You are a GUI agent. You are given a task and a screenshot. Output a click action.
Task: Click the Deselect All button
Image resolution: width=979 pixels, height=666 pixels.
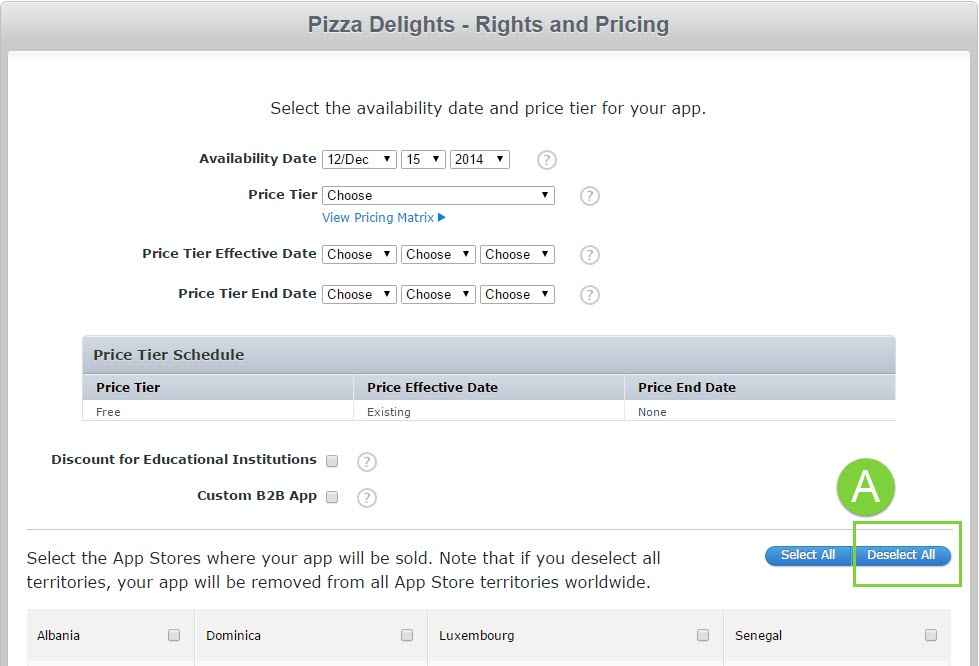[901, 556]
